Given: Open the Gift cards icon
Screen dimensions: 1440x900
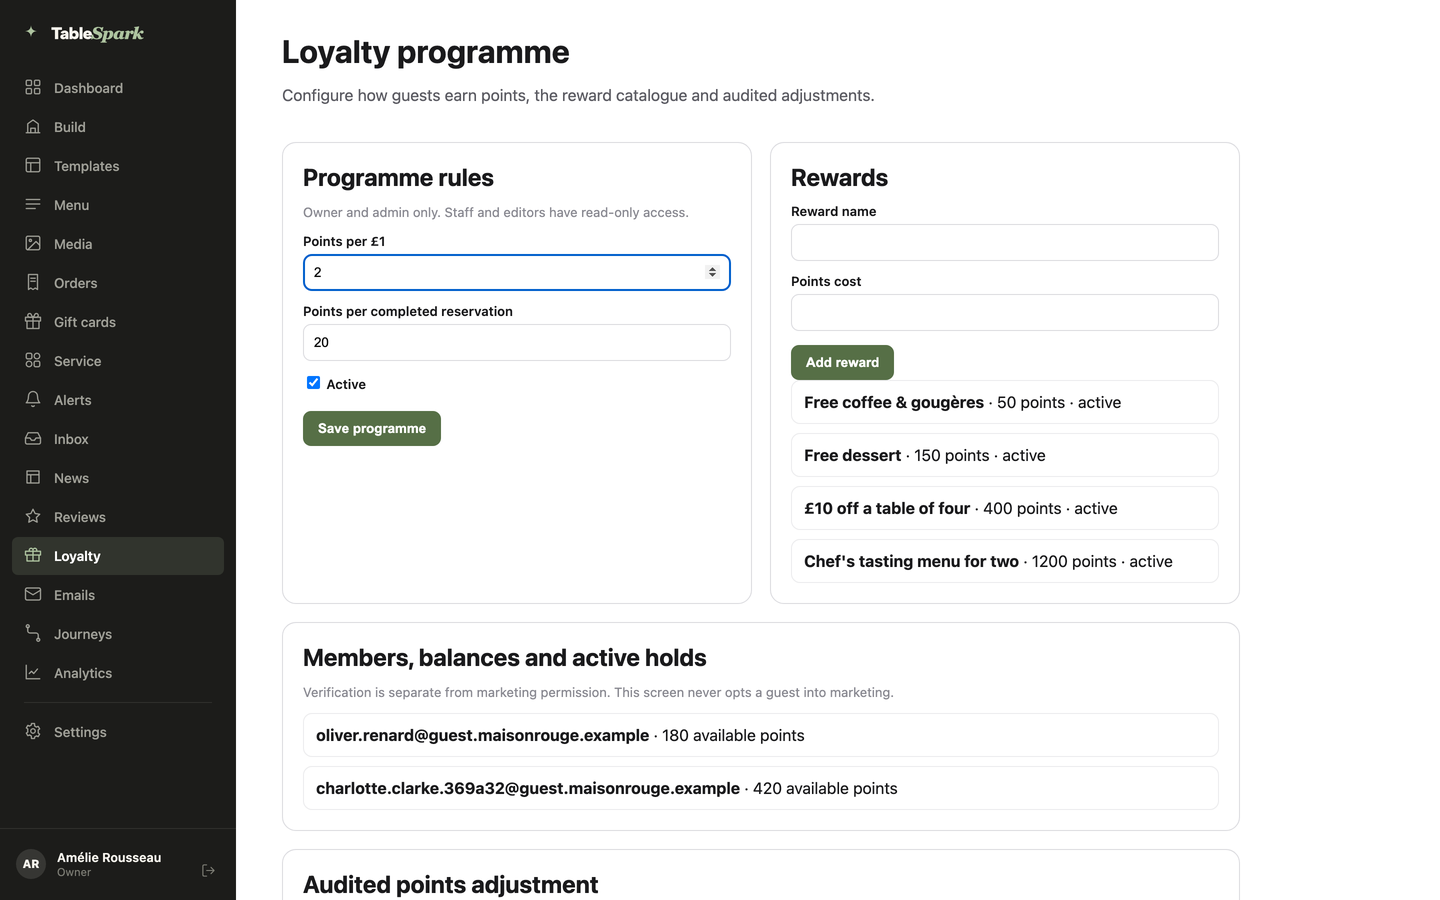Looking at the screenshot, I should tap(33, 322).
